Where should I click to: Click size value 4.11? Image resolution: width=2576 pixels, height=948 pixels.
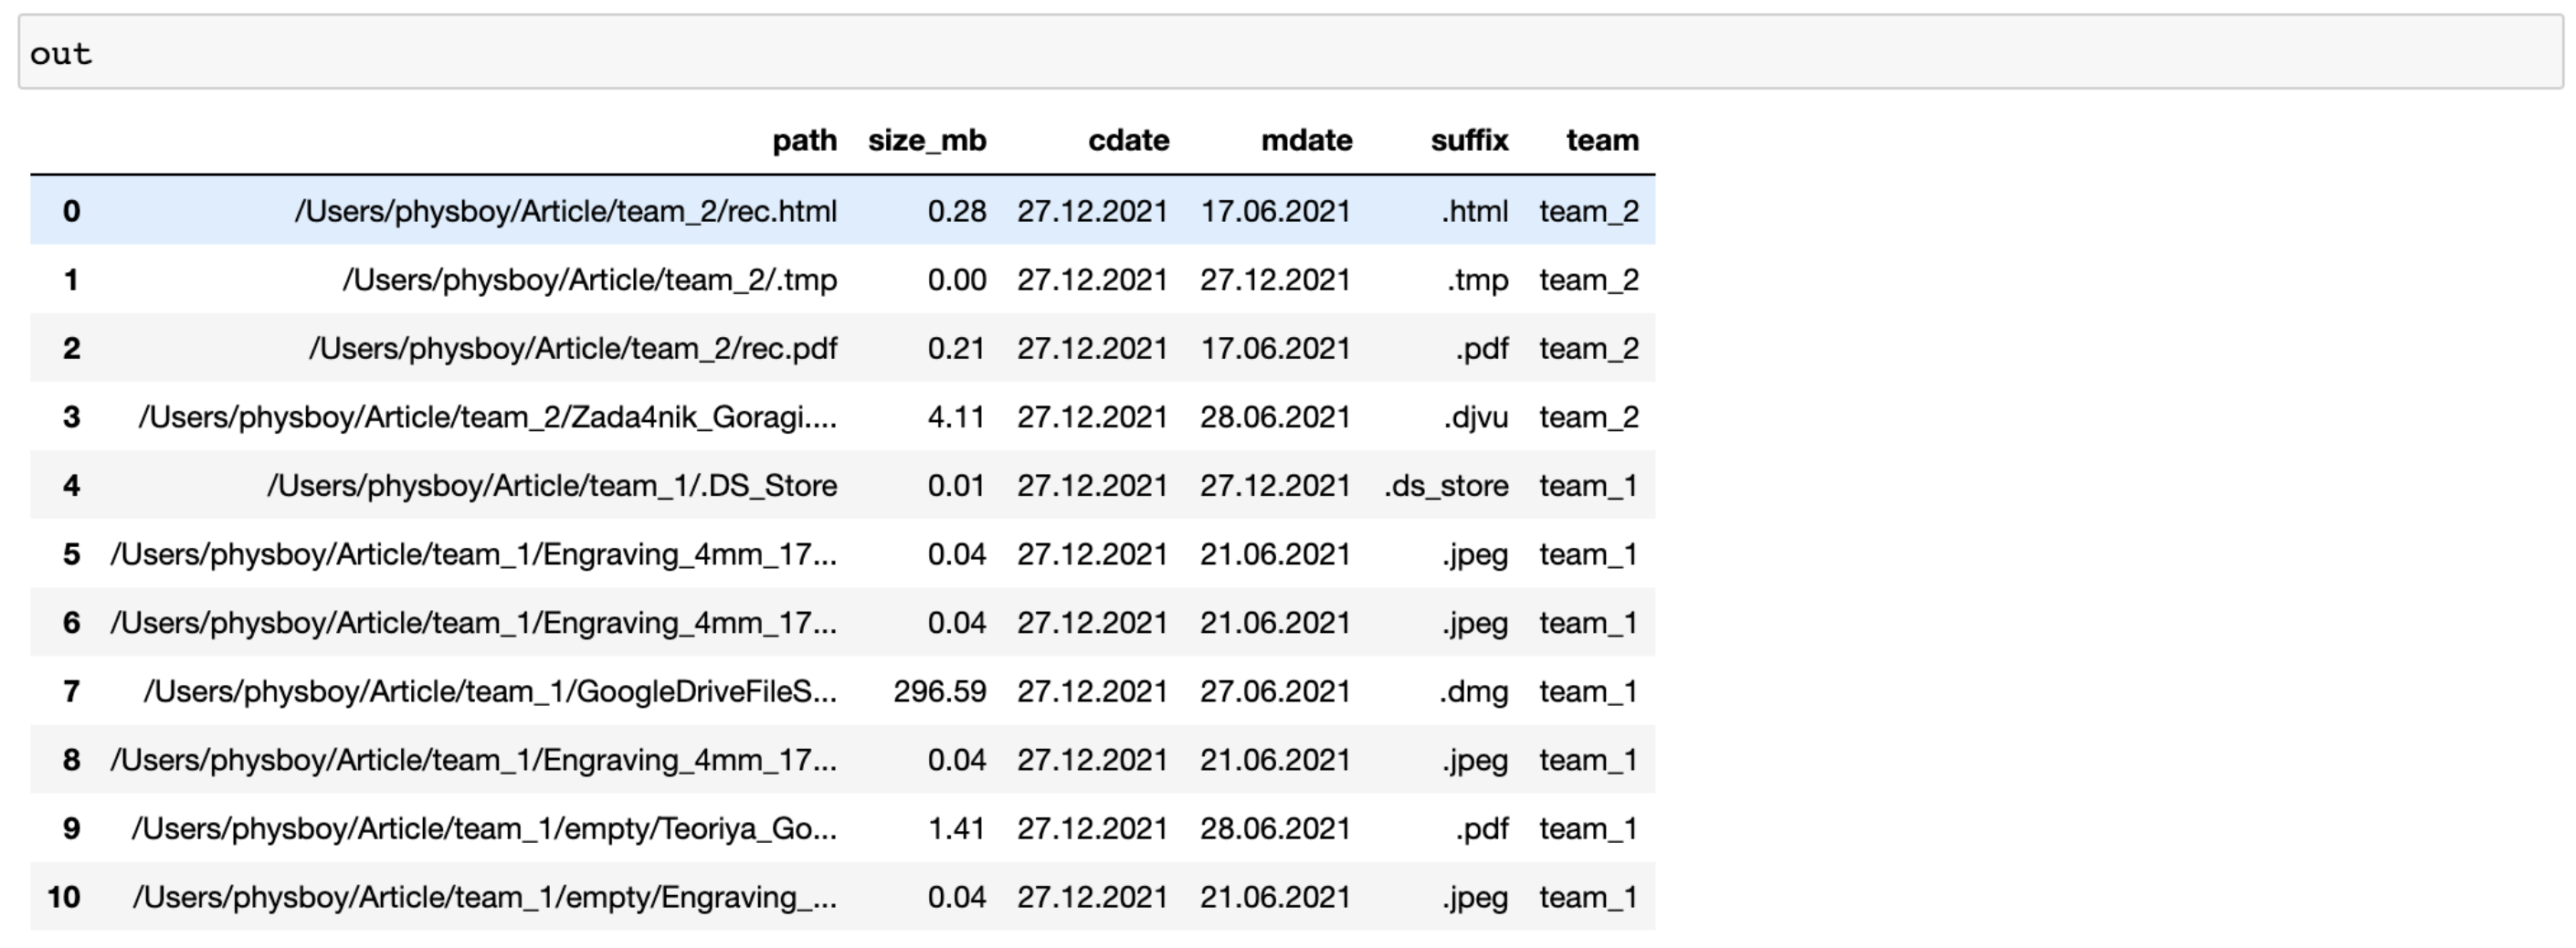pyautogui.click(x=957, y=417)
